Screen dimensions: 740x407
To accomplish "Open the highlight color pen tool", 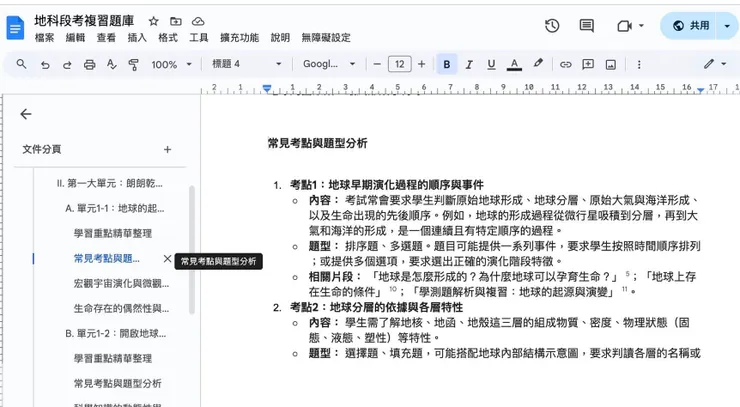I will (x=538, y=63).
